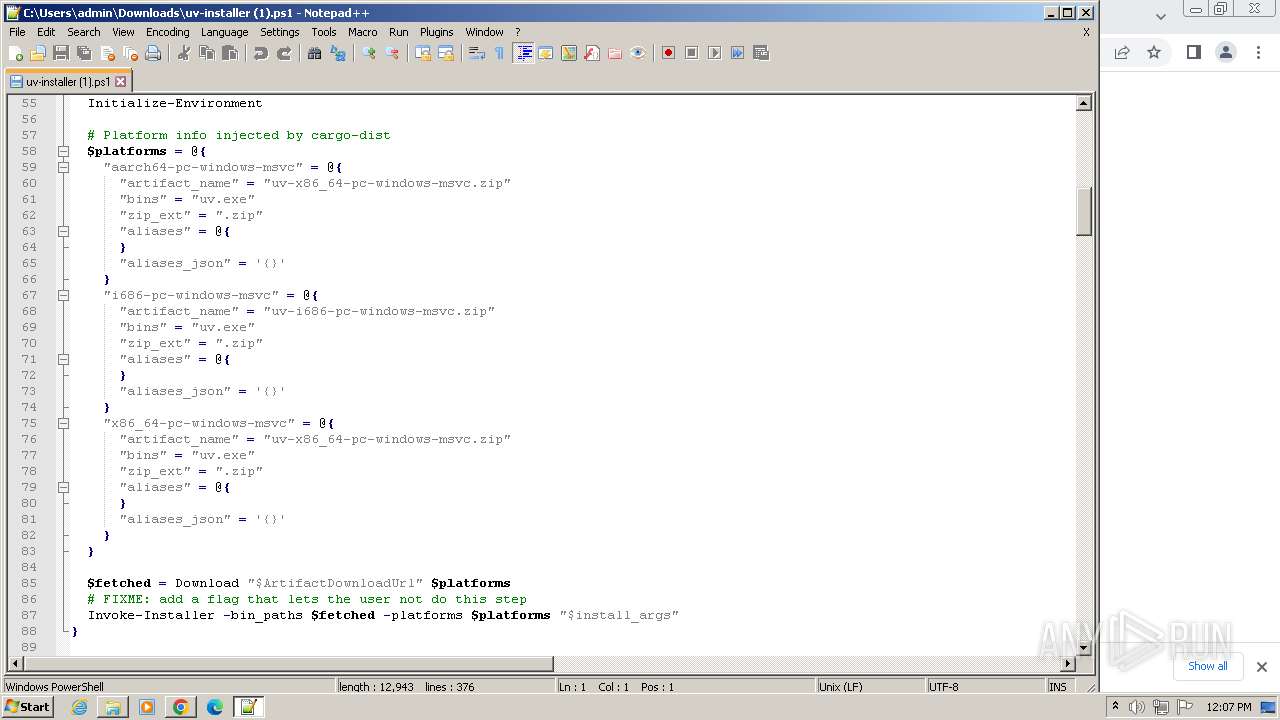Open the File menu
1280x720 pixels.
[x=17, y=32]
